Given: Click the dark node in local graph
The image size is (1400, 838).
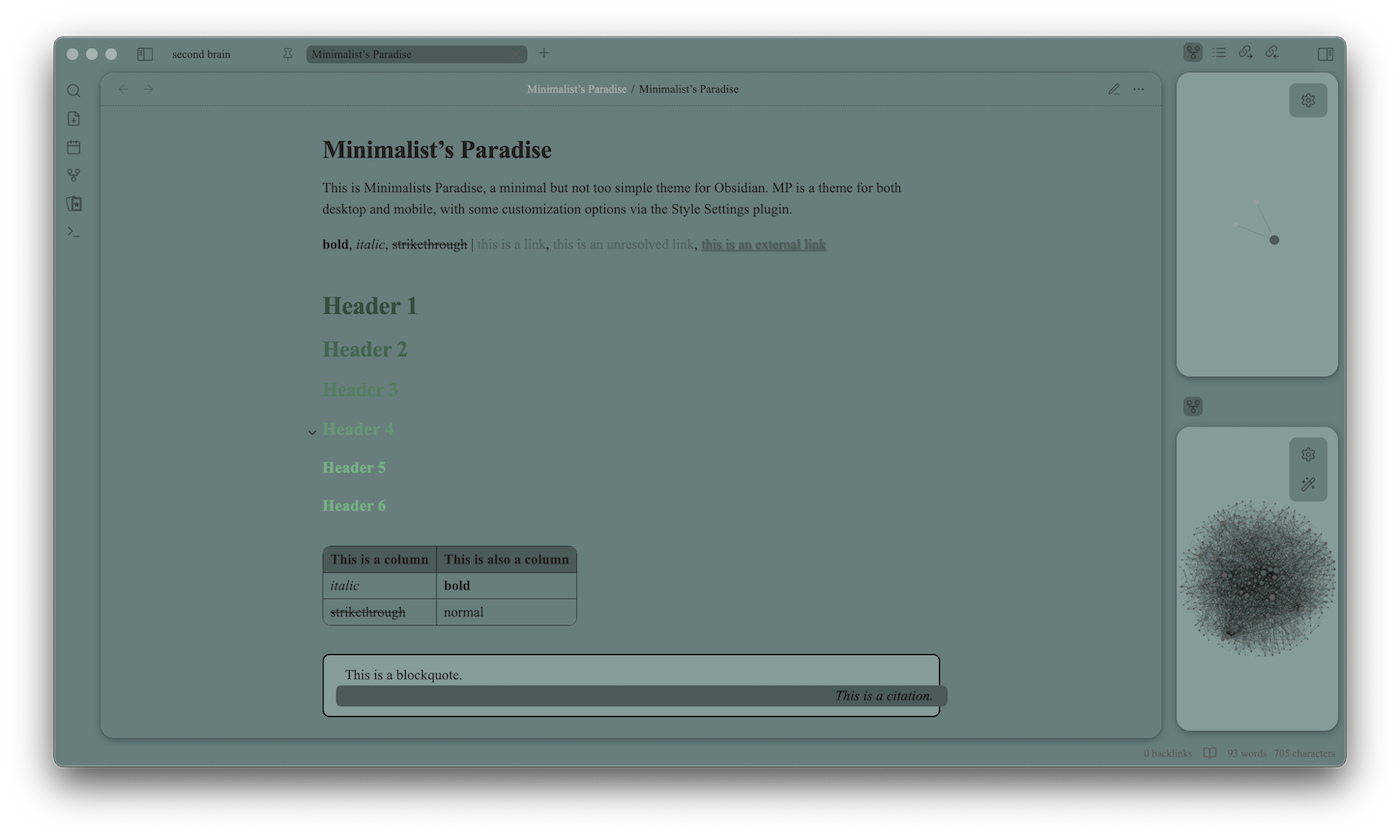Looking at the screenshot, I should click(1274, 240).
